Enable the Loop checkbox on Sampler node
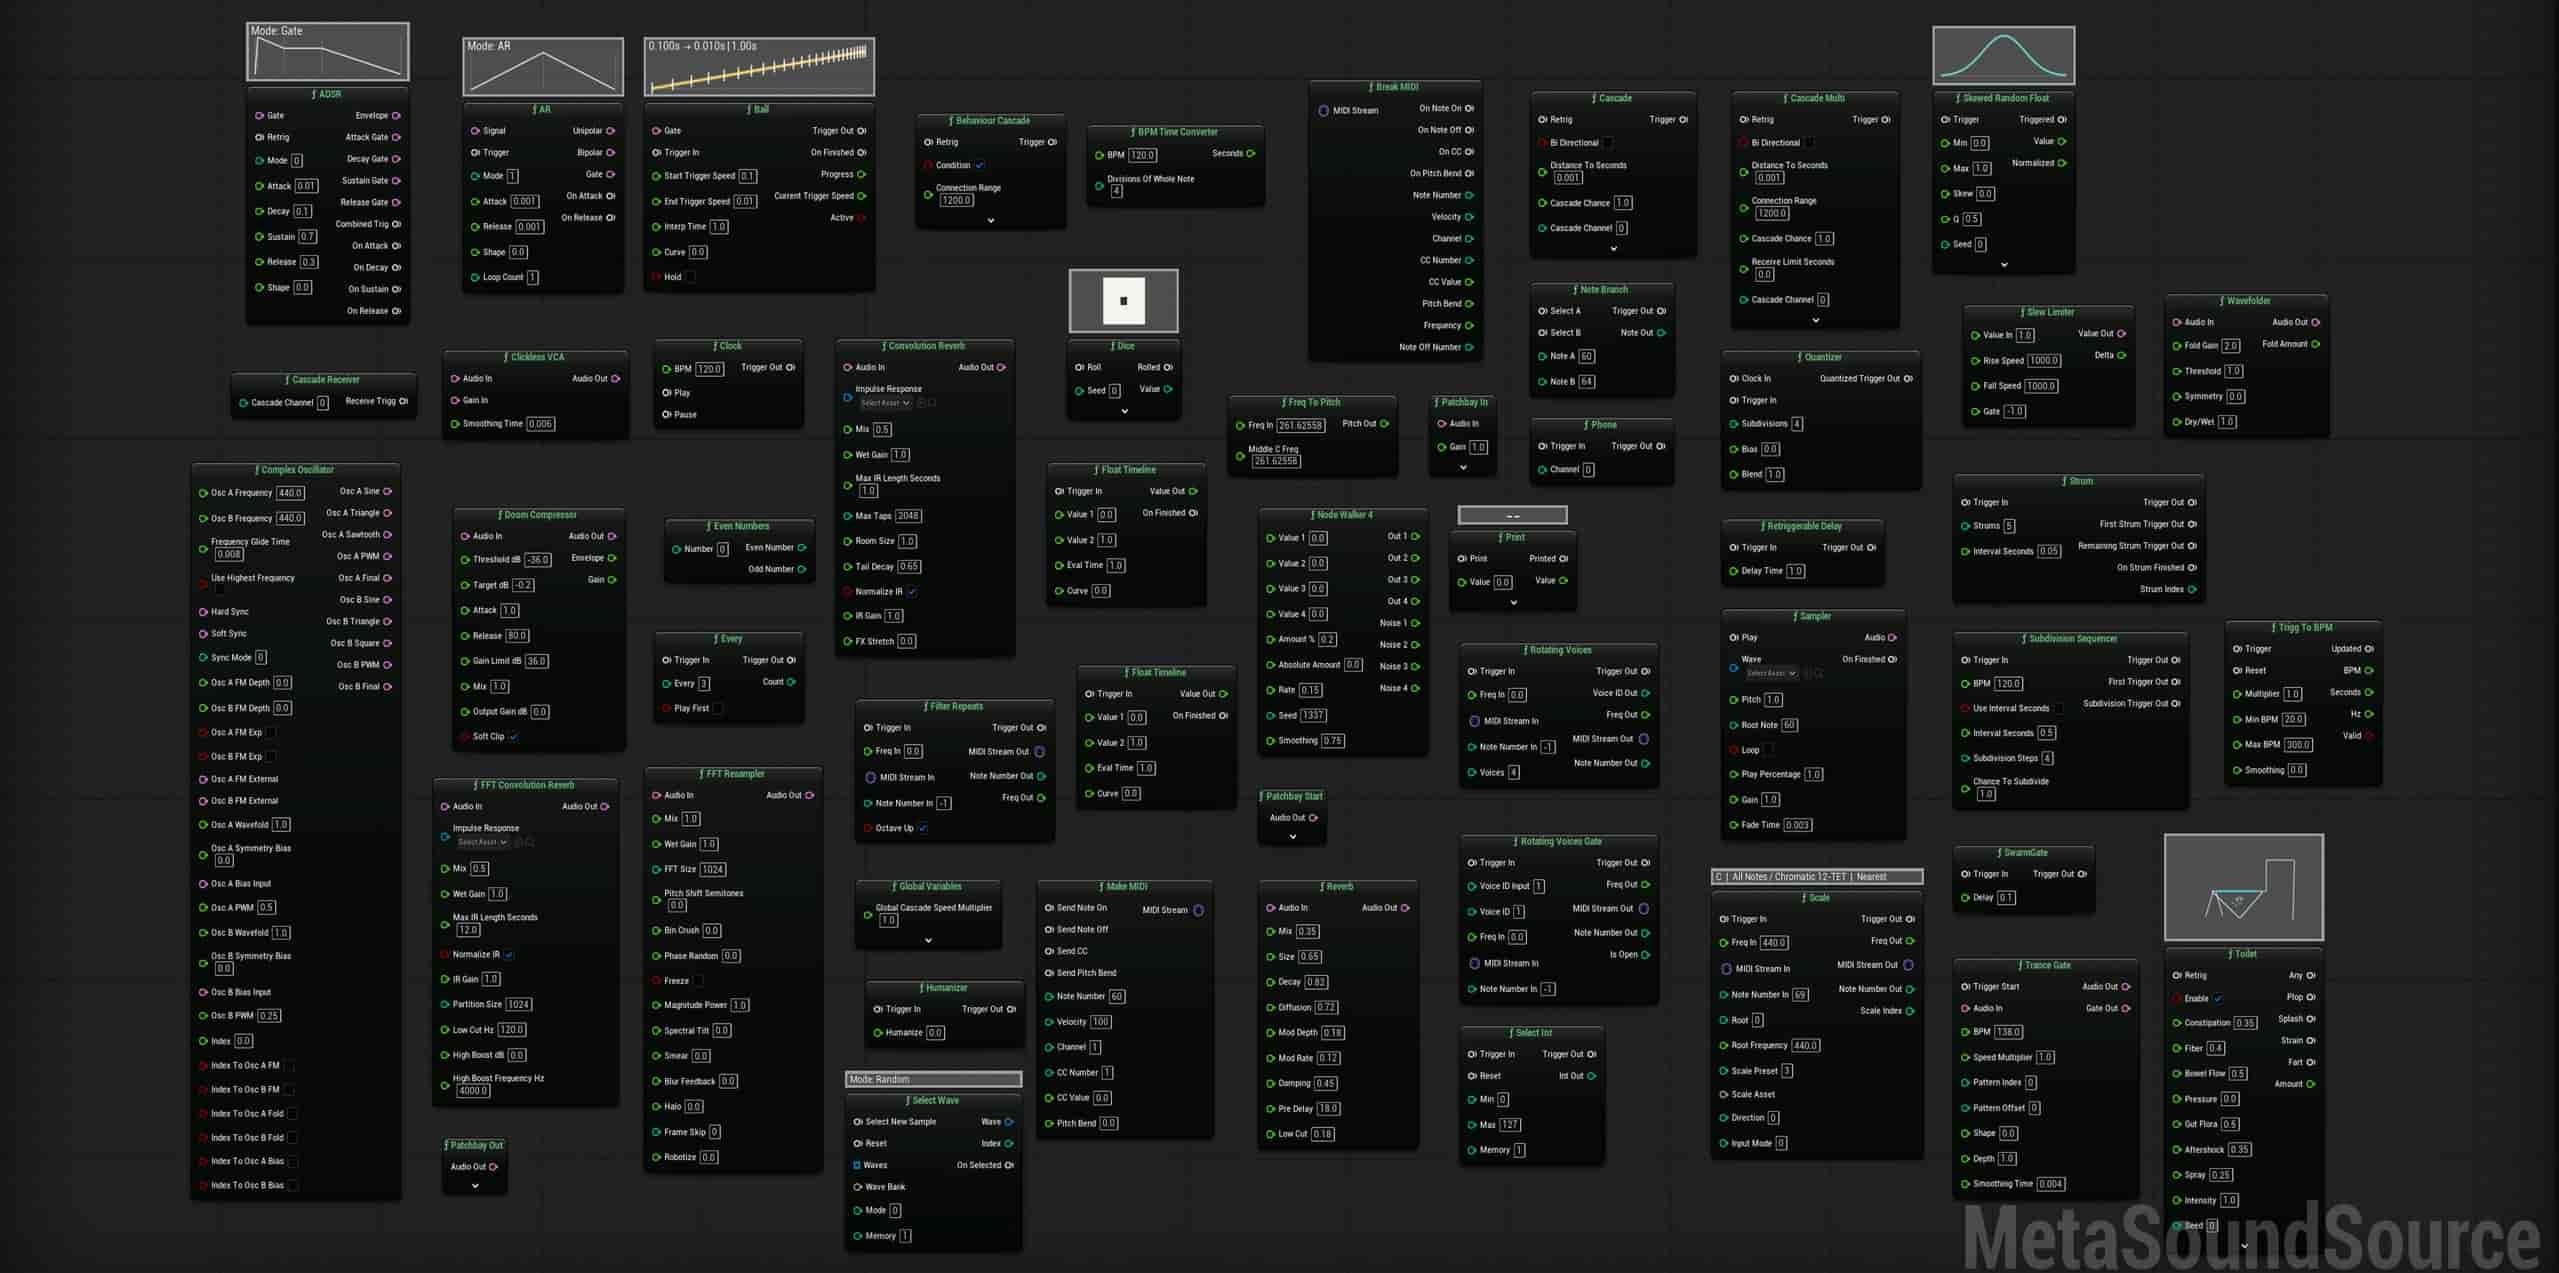 pyautogui.click(x=1768, y=750)
